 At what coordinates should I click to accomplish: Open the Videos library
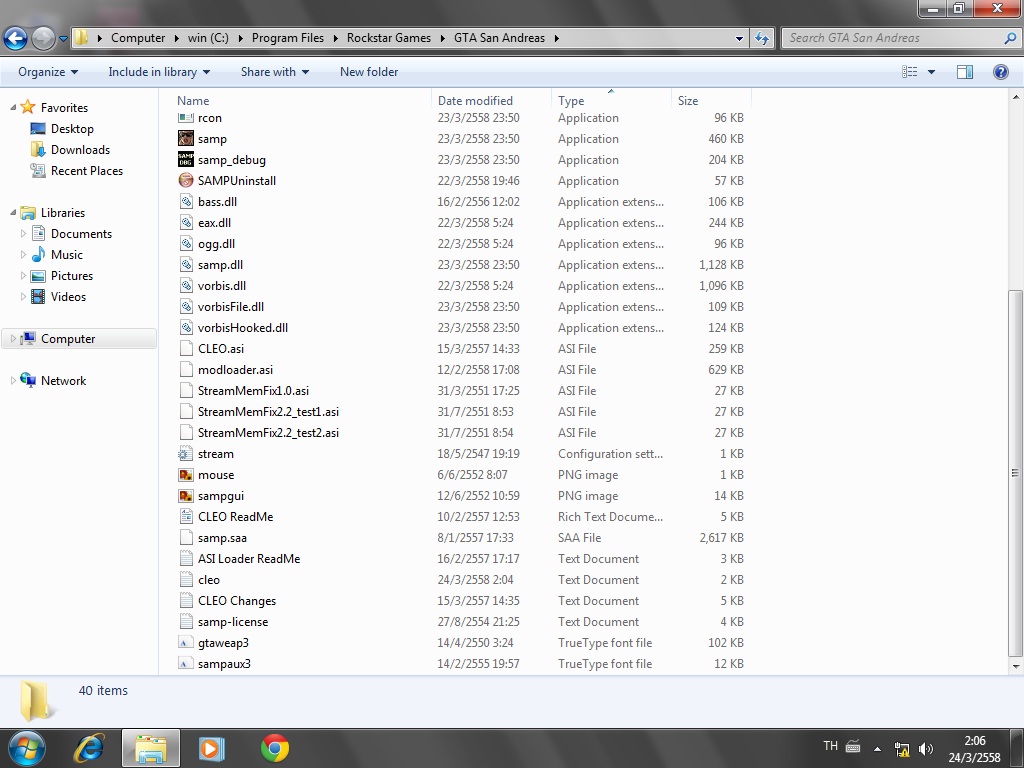click(x=68, y=296)
